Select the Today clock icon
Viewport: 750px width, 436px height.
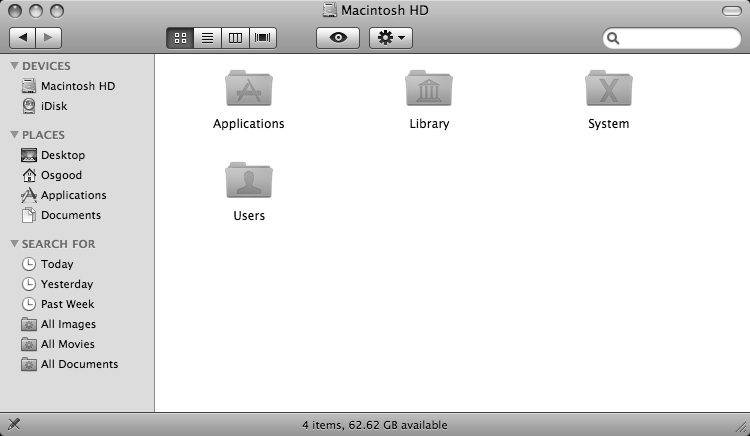[29, 264]
